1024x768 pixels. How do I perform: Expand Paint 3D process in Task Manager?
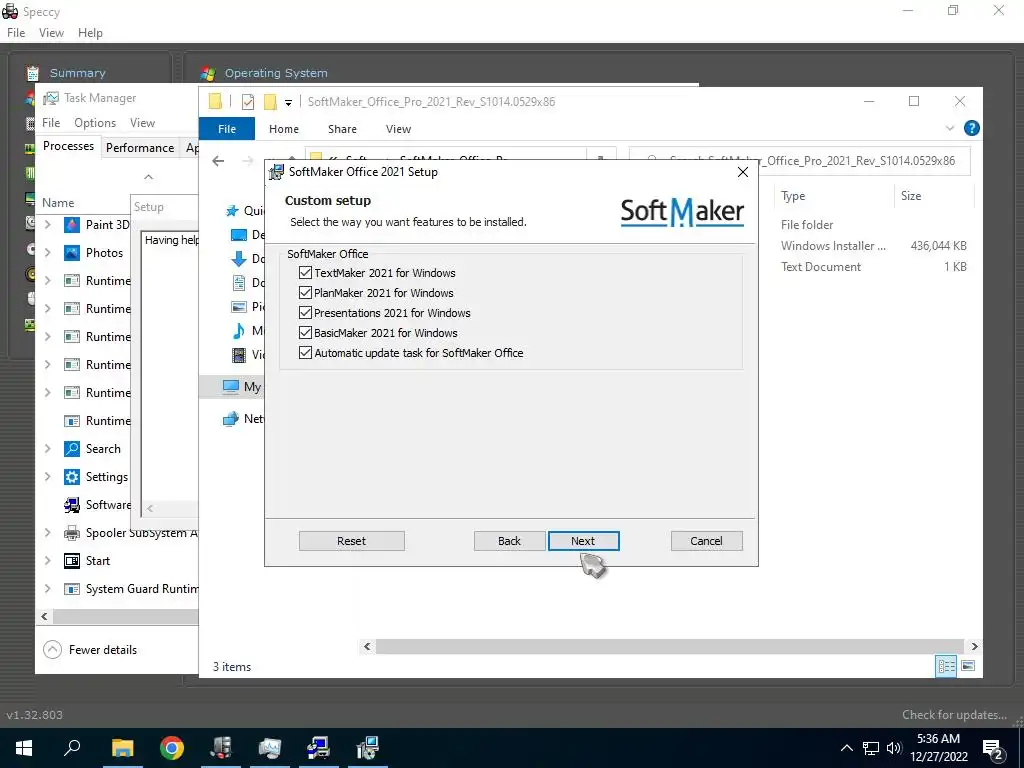48,225
